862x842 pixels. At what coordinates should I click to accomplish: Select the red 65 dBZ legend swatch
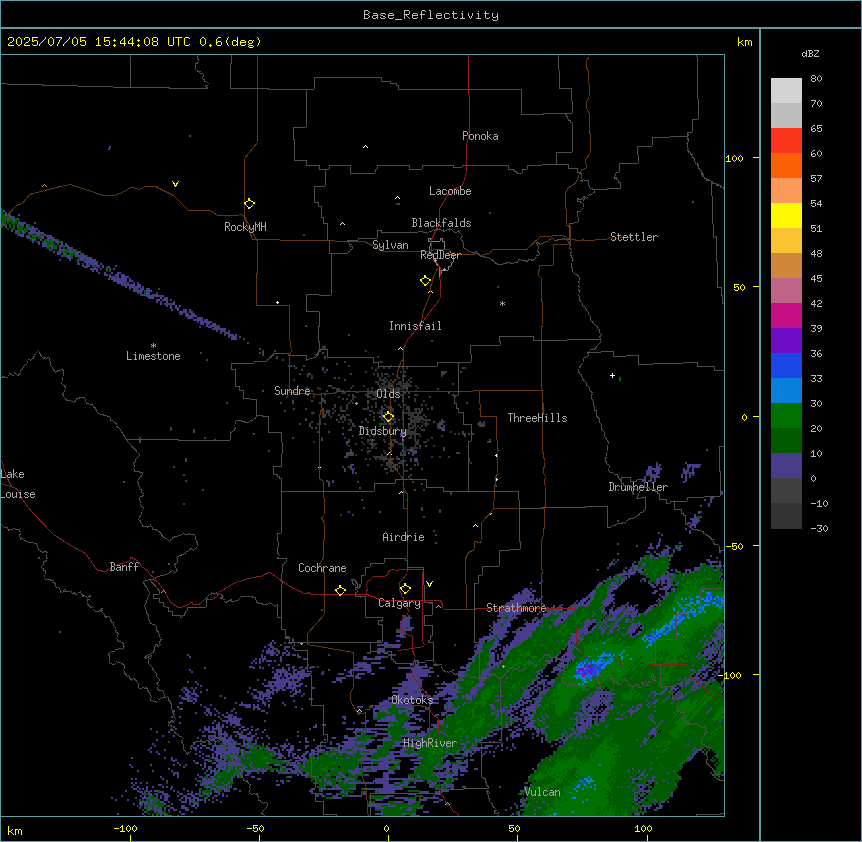tap(786, 141)
